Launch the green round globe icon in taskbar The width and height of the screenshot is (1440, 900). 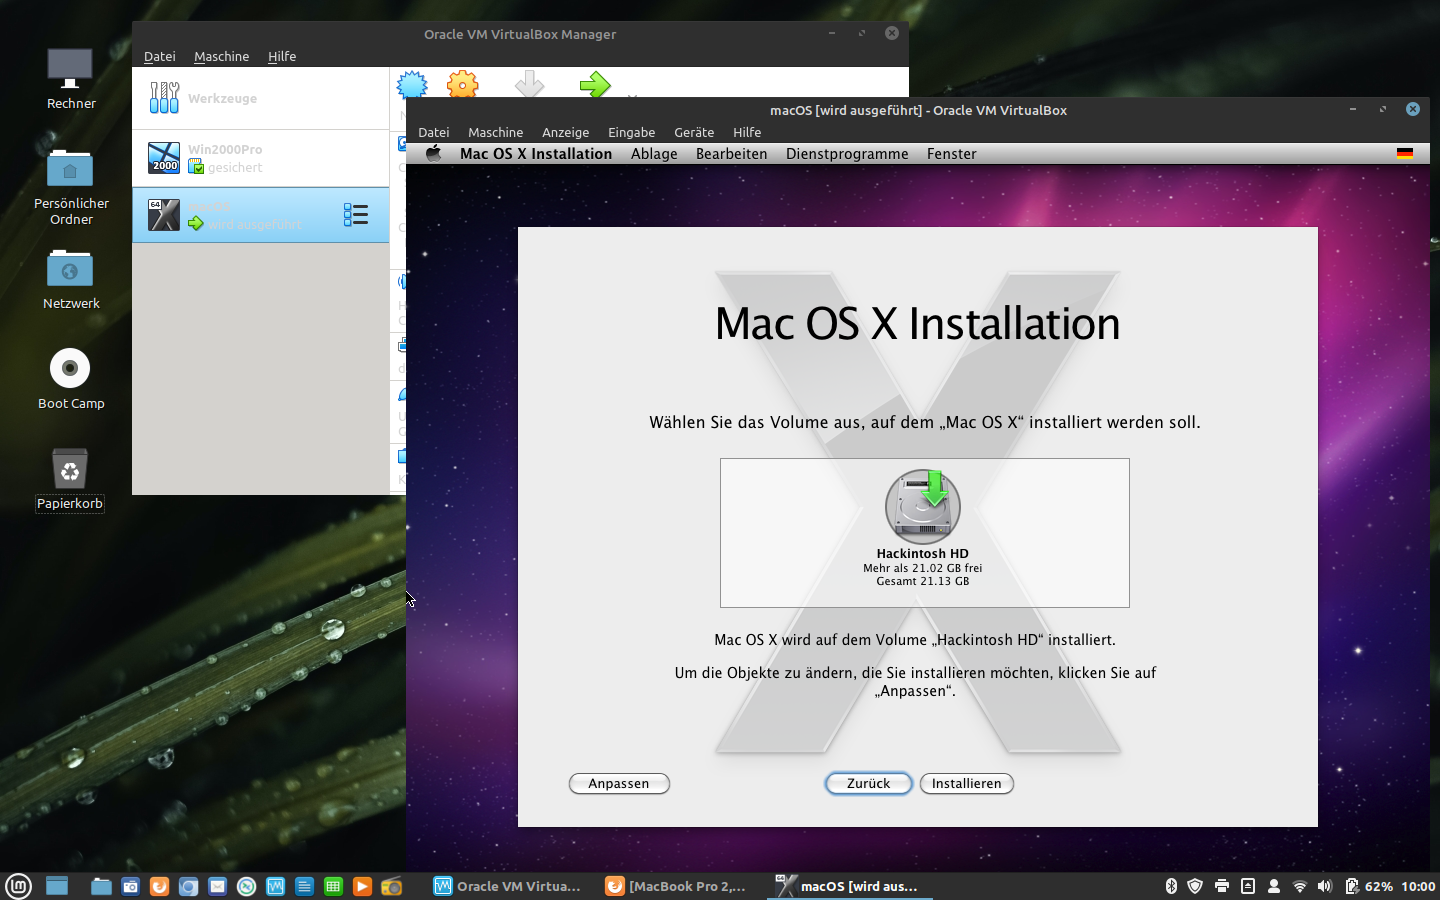246,886
